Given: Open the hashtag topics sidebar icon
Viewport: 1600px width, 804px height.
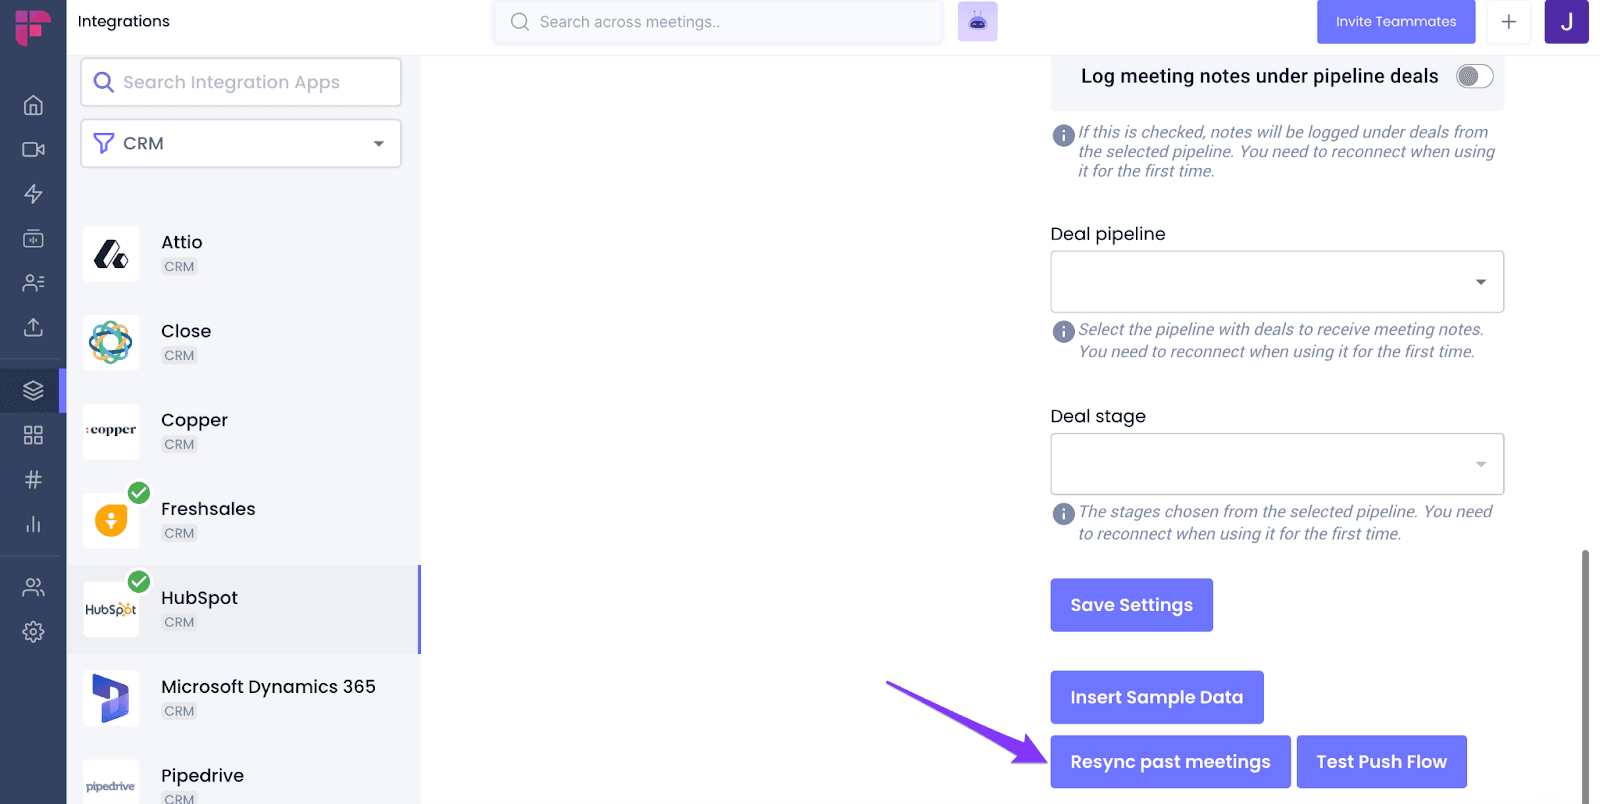Looking at the screenshot, I should 33,480.
